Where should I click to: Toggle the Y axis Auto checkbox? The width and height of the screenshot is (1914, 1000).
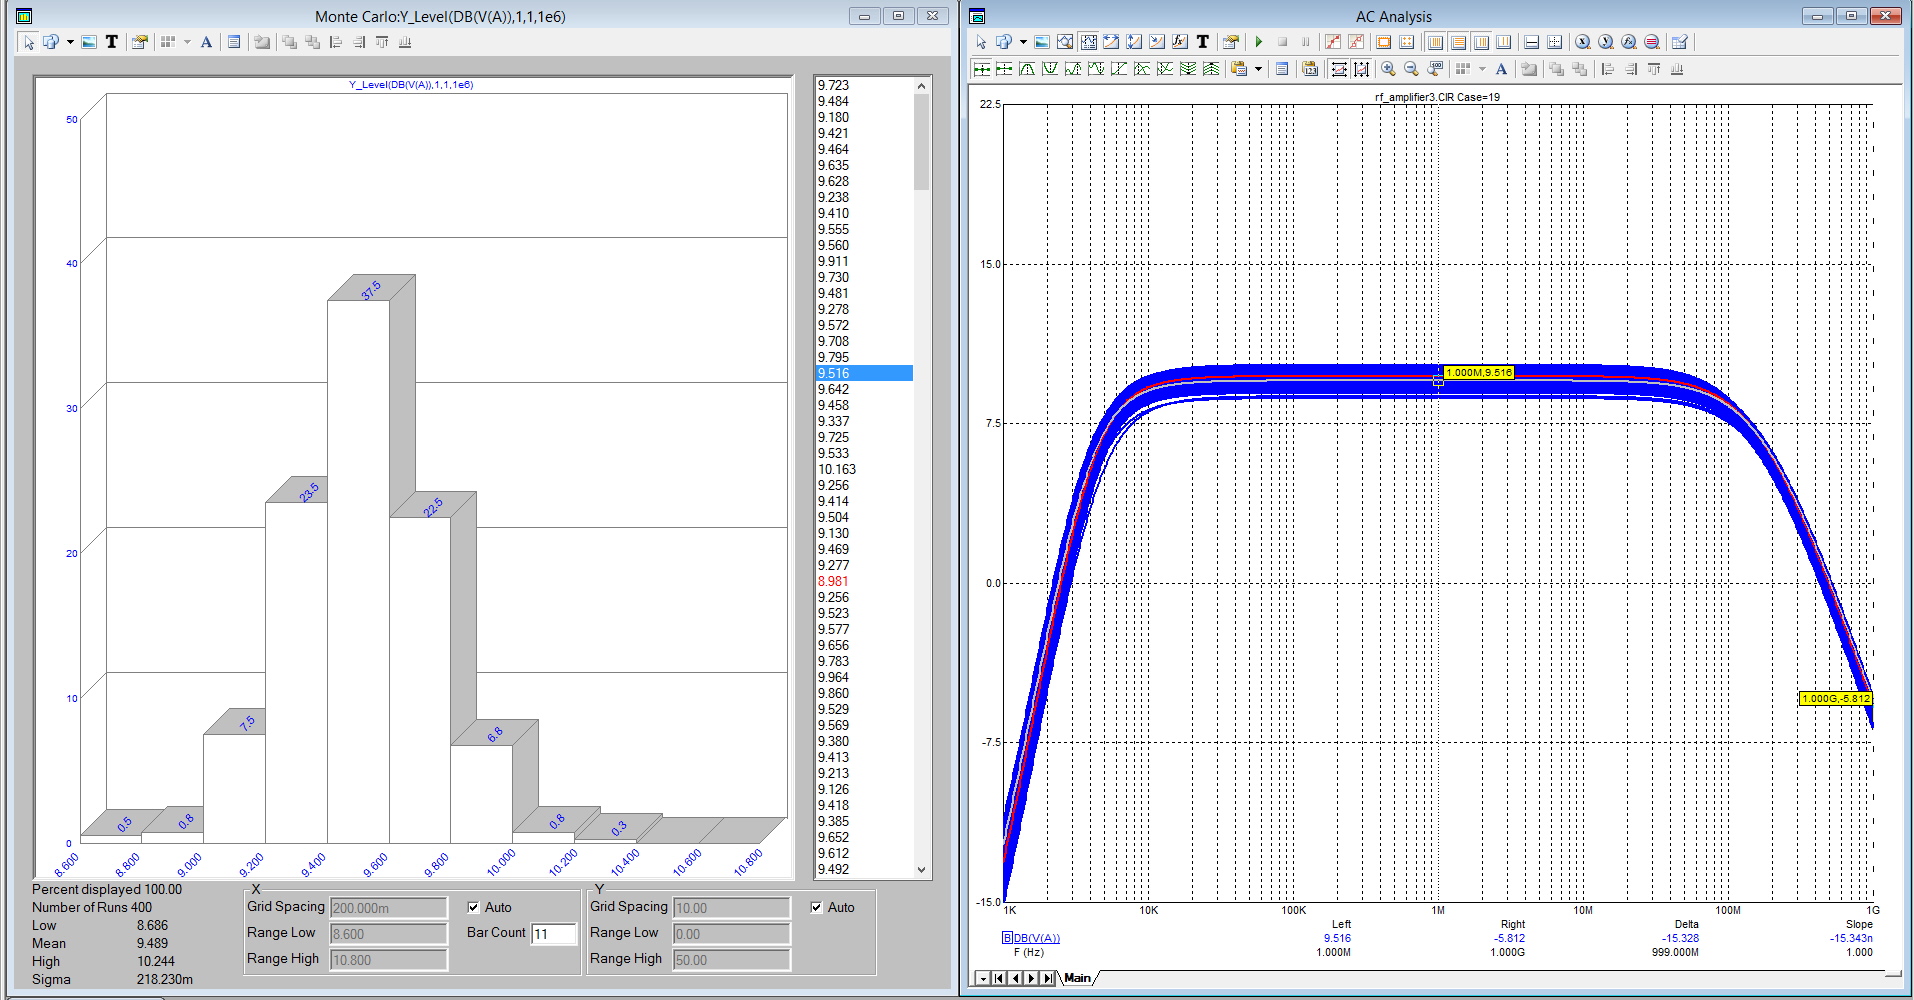pos(816,907)
